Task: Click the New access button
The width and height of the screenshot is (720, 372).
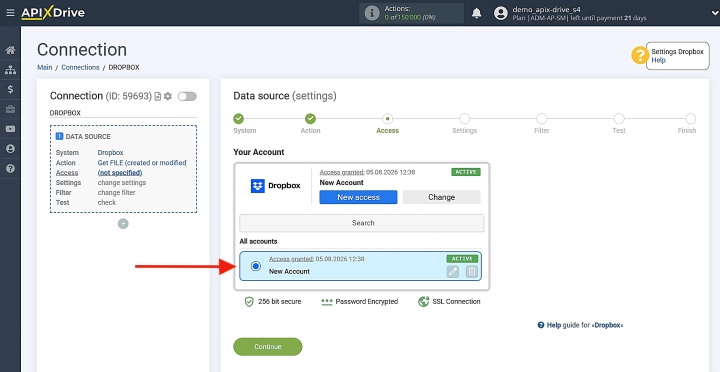Action: tap(358, 197)
